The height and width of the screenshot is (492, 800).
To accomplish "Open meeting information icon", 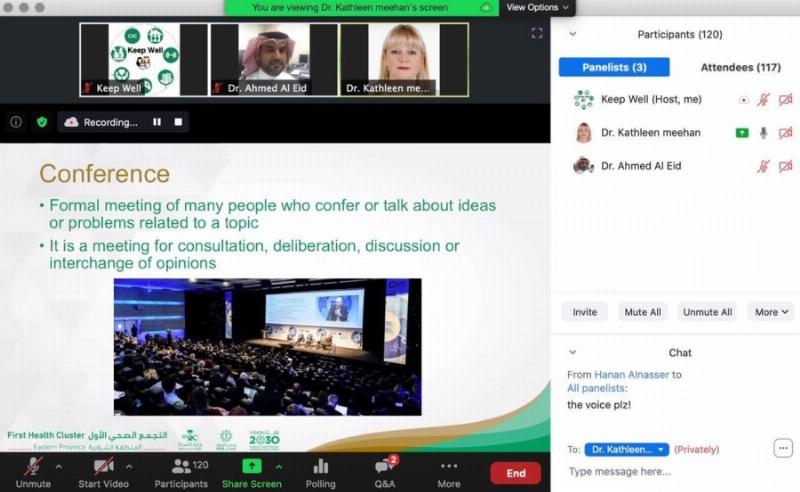I will 16,122.
